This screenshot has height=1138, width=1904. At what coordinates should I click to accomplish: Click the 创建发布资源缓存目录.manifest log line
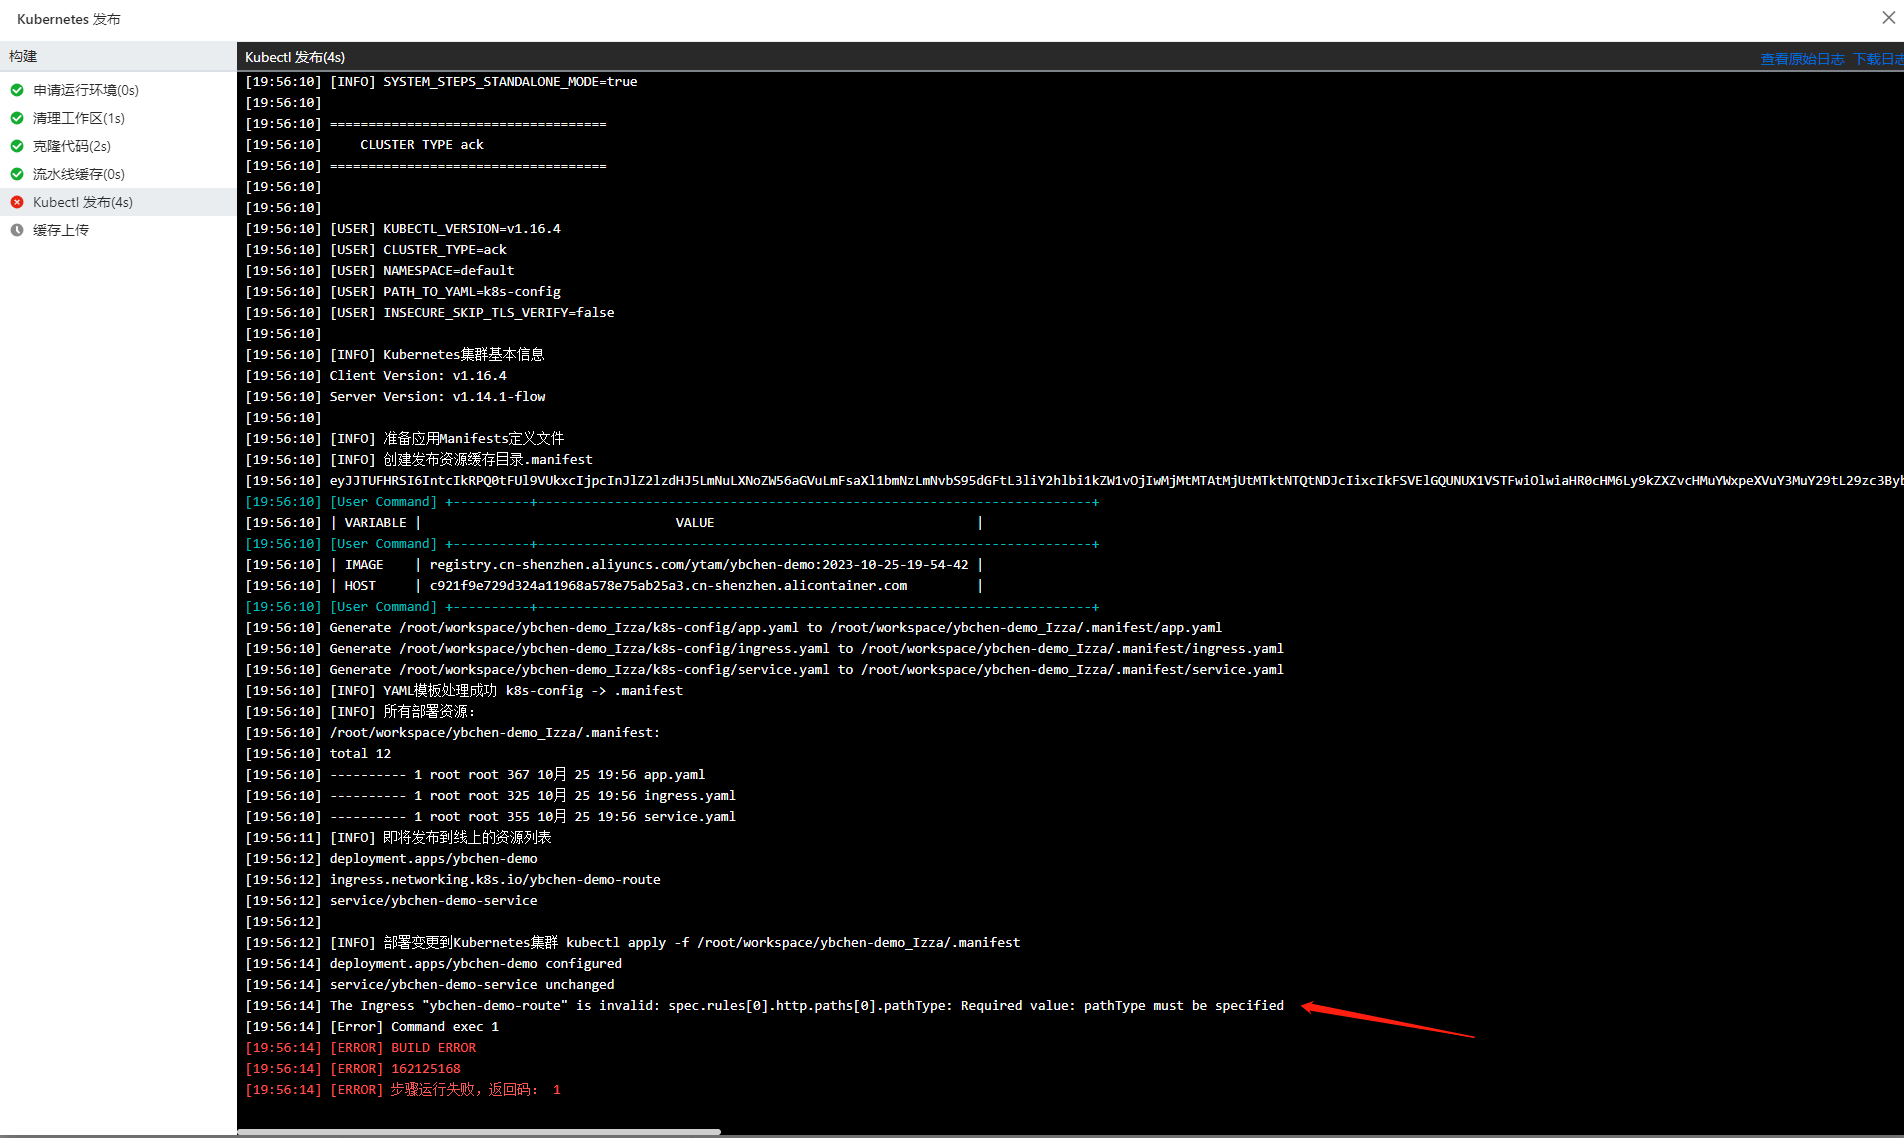point(419,460)
